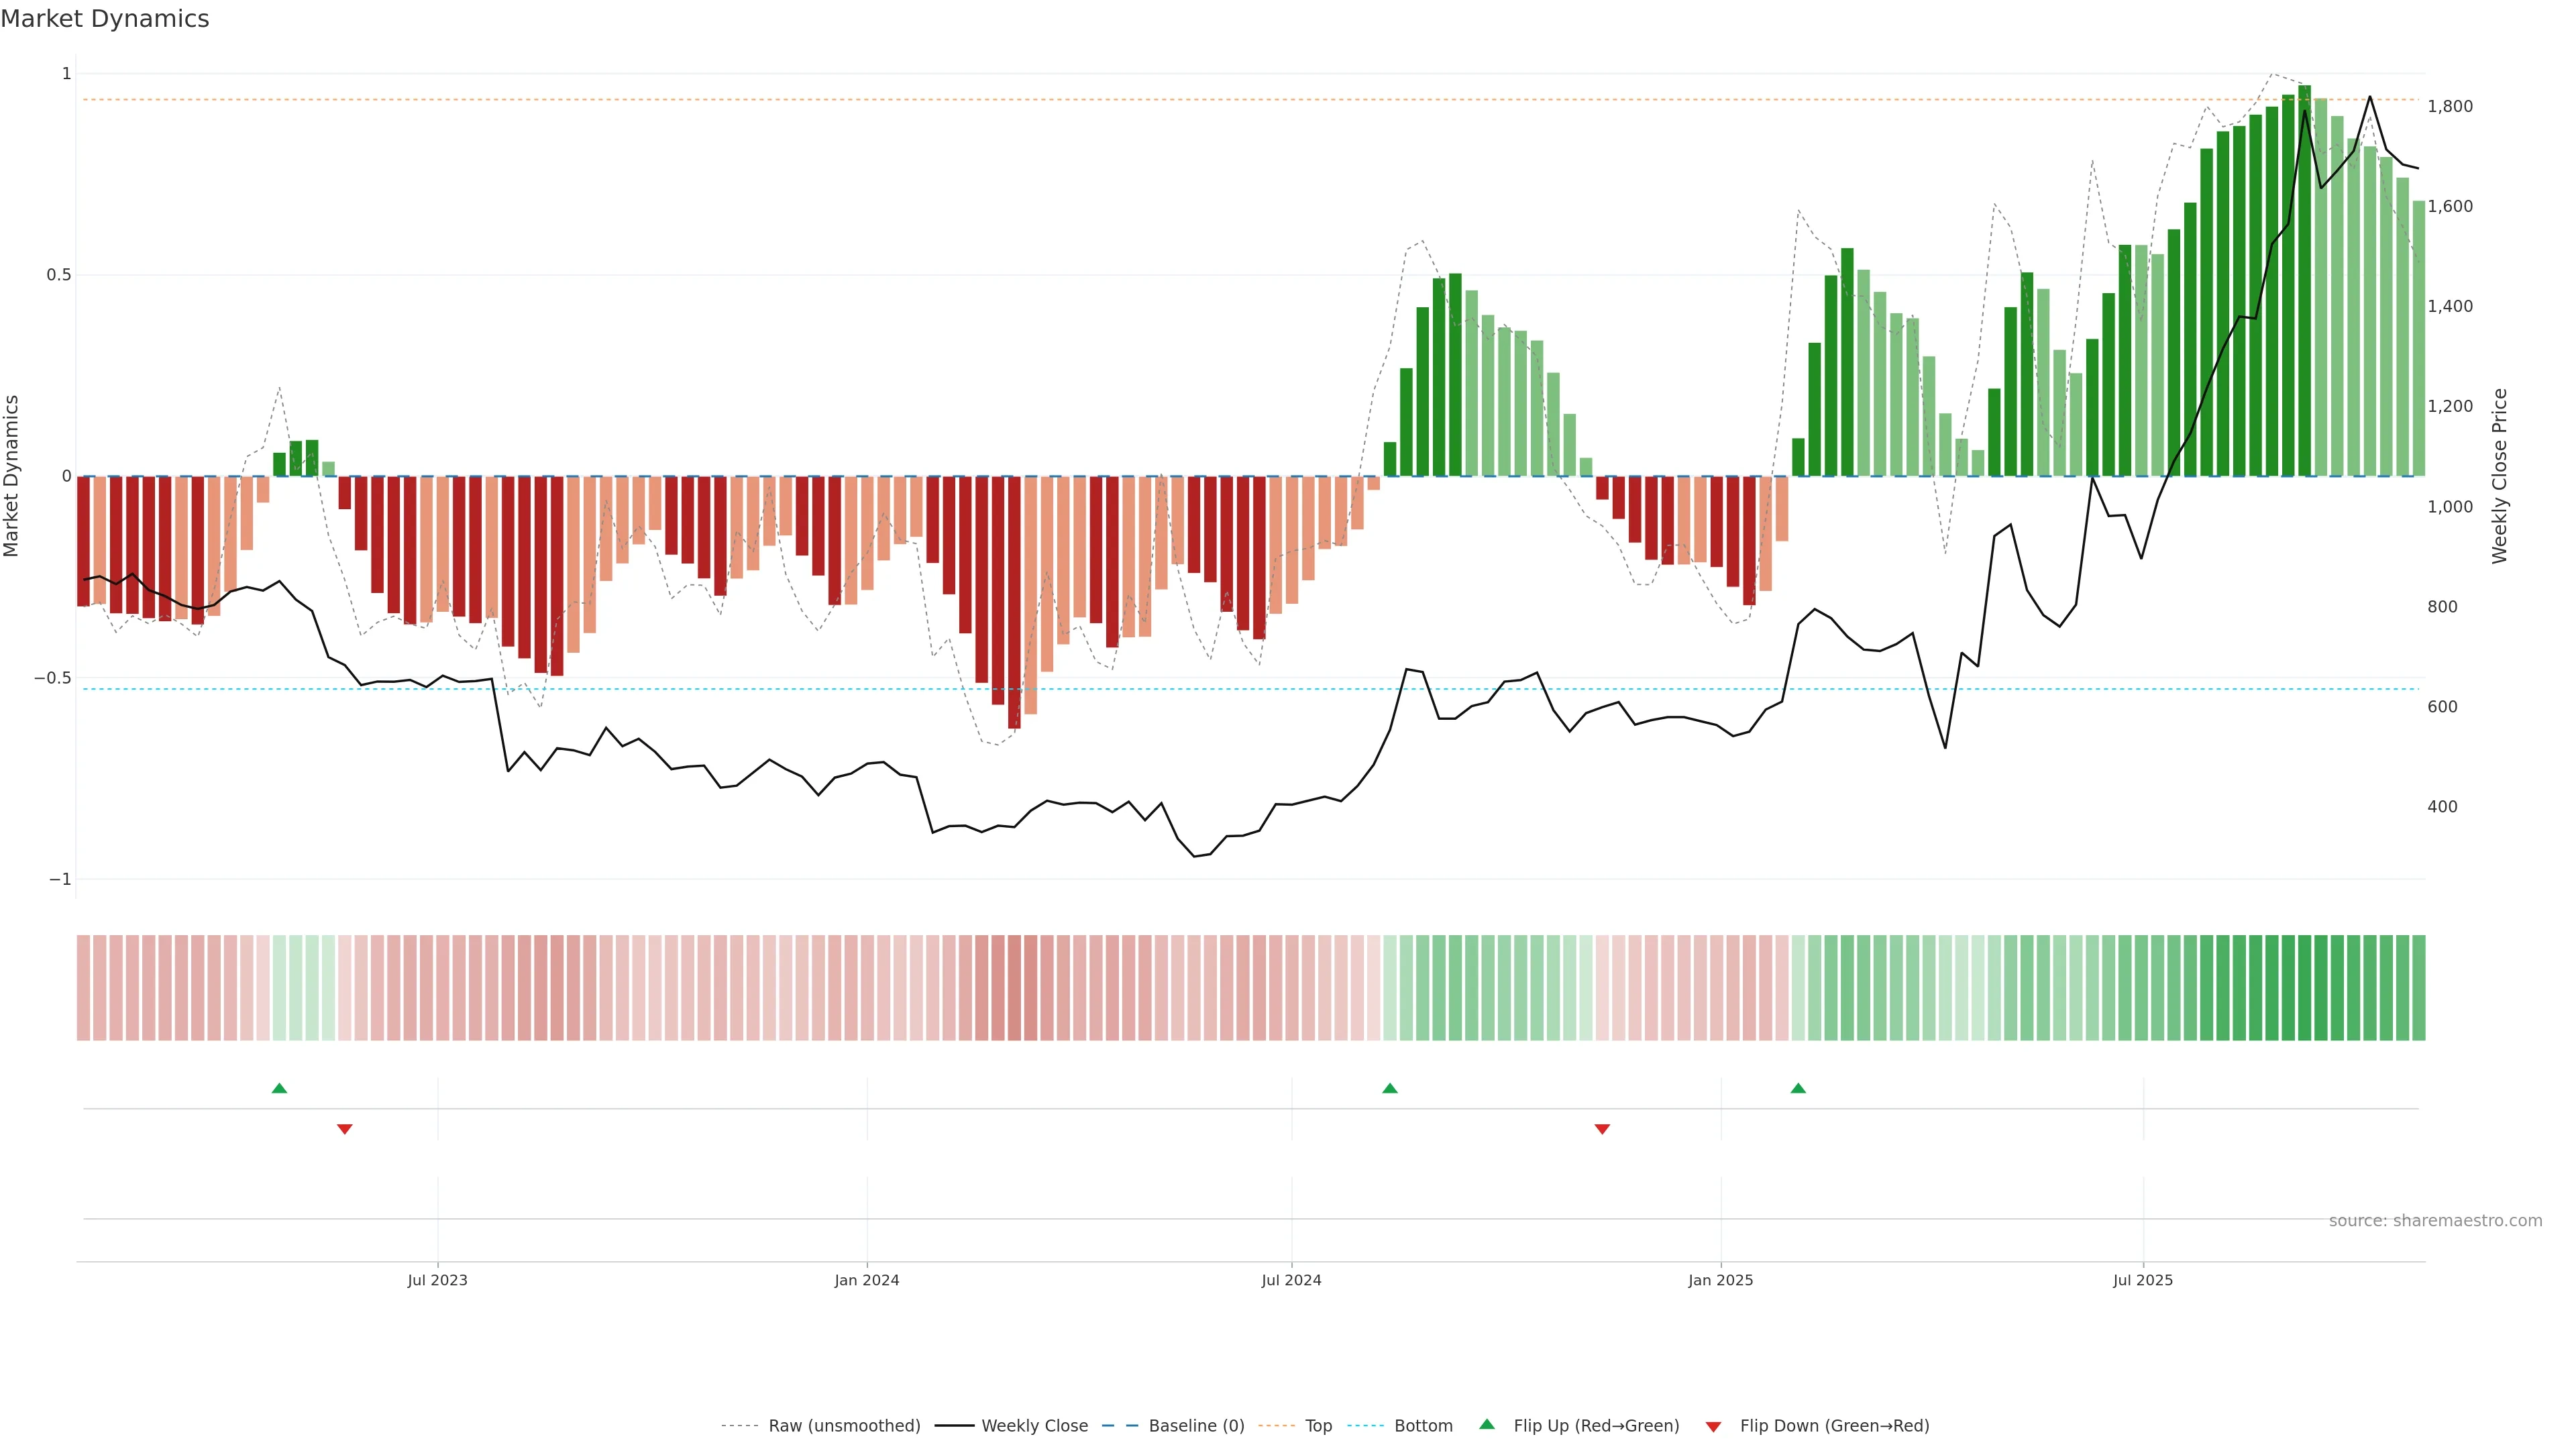Toggle the Weekly Close legend entry
The height and width of the screenshot is (1449, 2576).
click(x=1034, y=1426)
